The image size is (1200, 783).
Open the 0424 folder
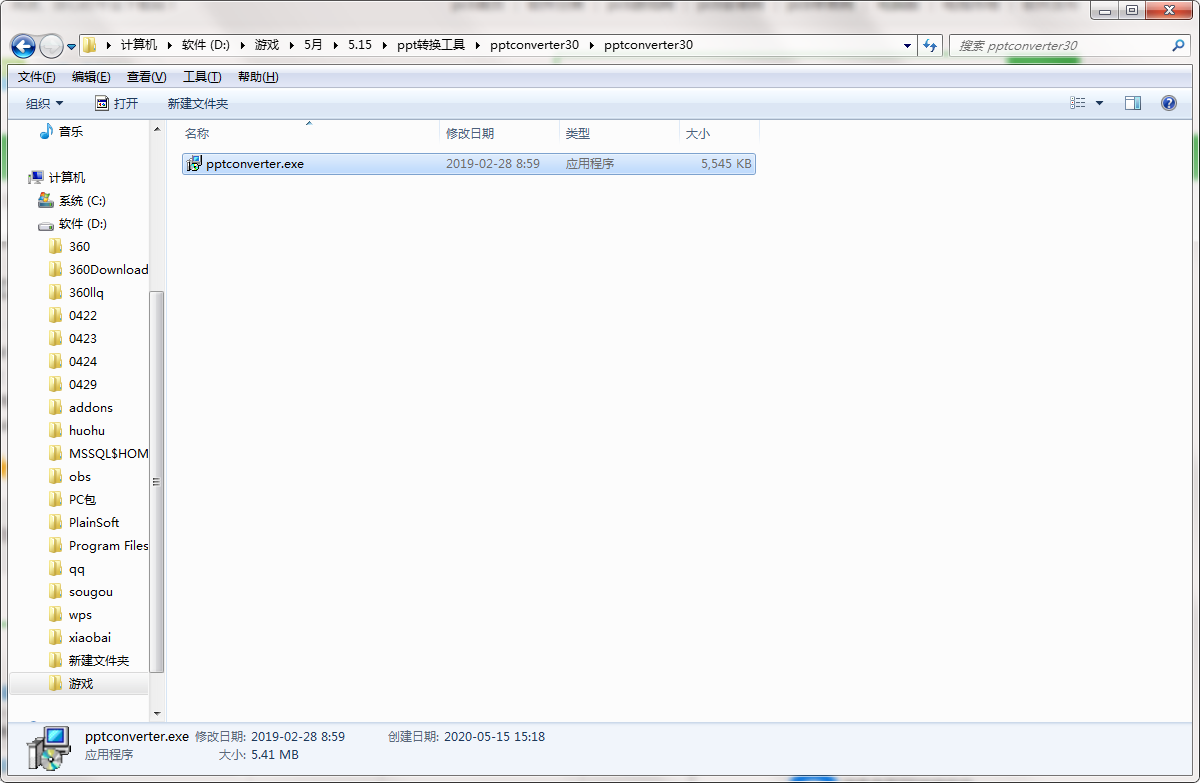point(83,361)
